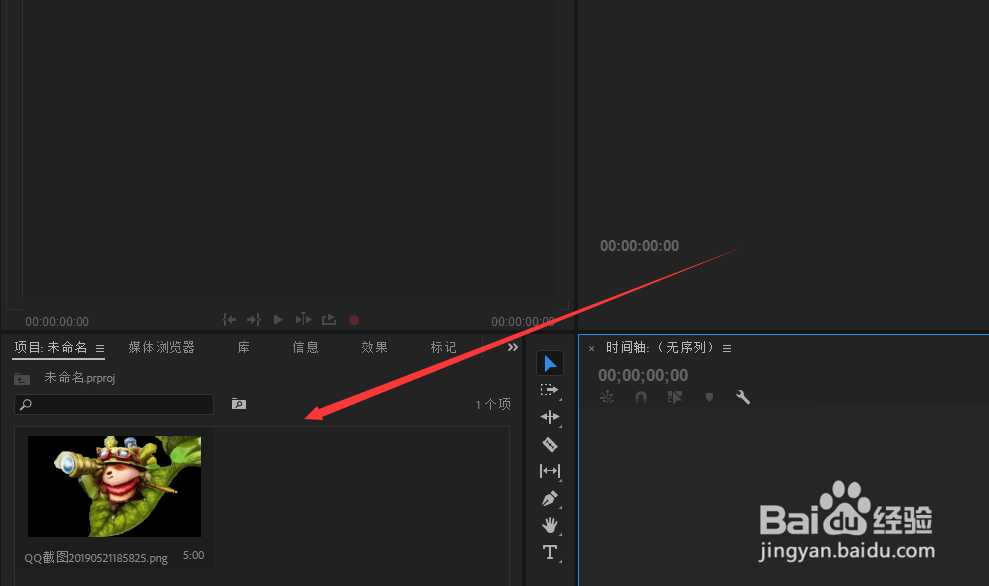Open the timeline panel menu

[x=727, y=348]
